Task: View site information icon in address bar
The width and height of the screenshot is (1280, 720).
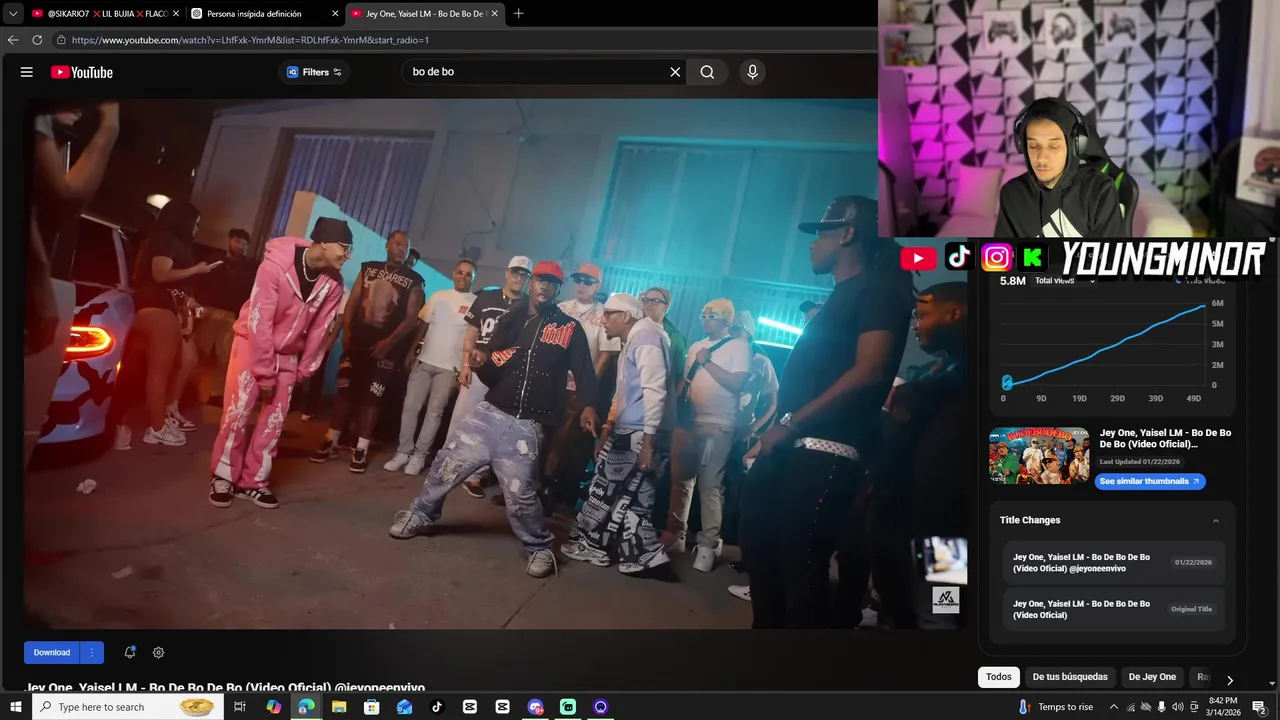Action: 61,40
